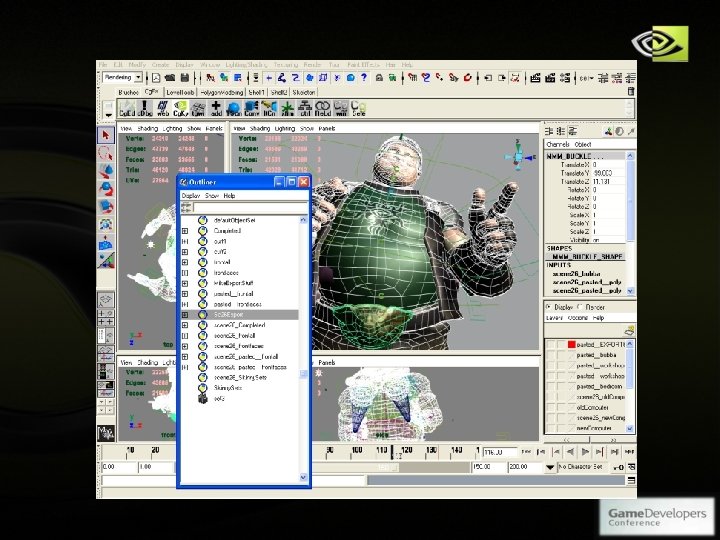Select scene26_bubba input node
Viewport: 720px width, 540px height.
click(576, 274)
